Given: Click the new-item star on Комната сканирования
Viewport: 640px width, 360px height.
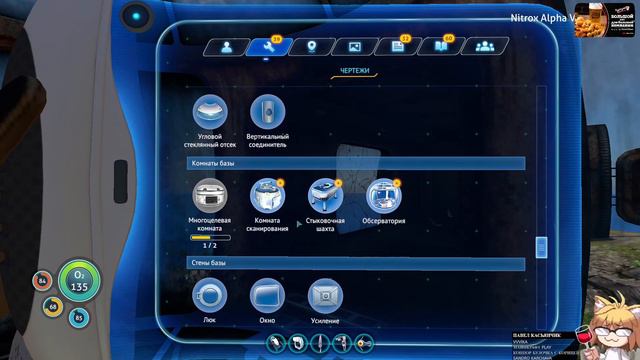Looking at the screenshot, I should [x=281, y=183].
